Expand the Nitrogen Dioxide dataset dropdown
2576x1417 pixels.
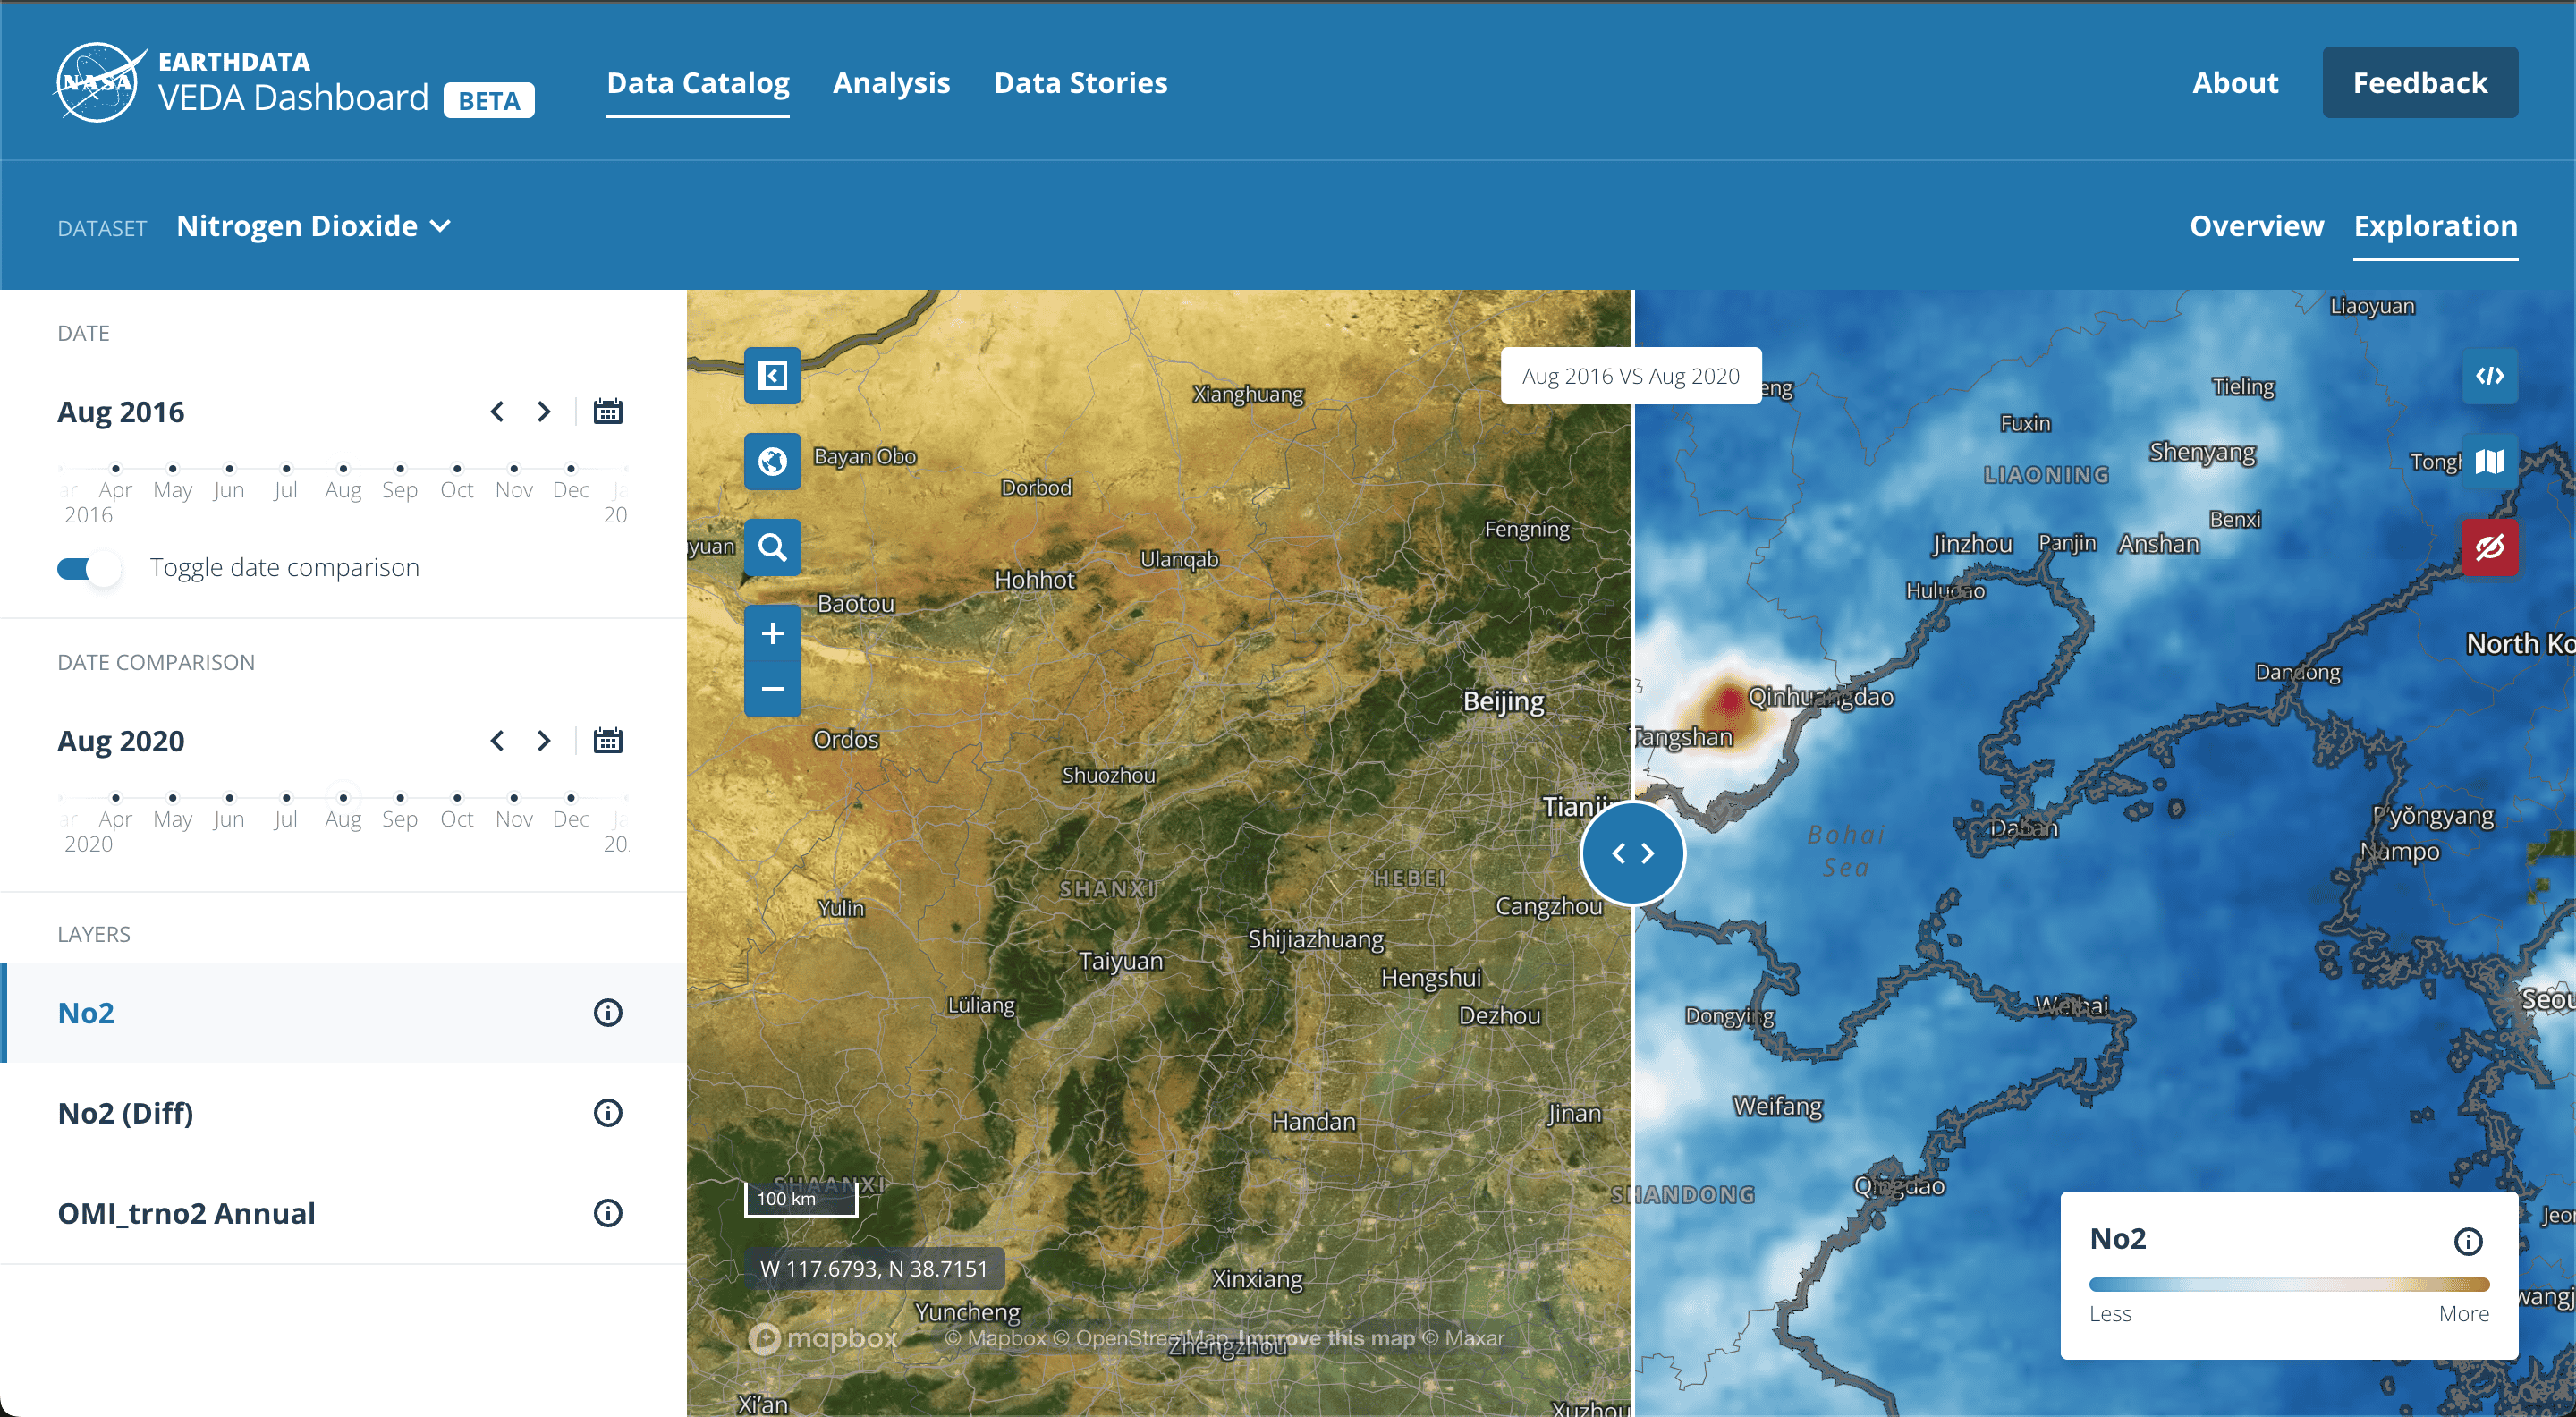(x=314, y=226)
